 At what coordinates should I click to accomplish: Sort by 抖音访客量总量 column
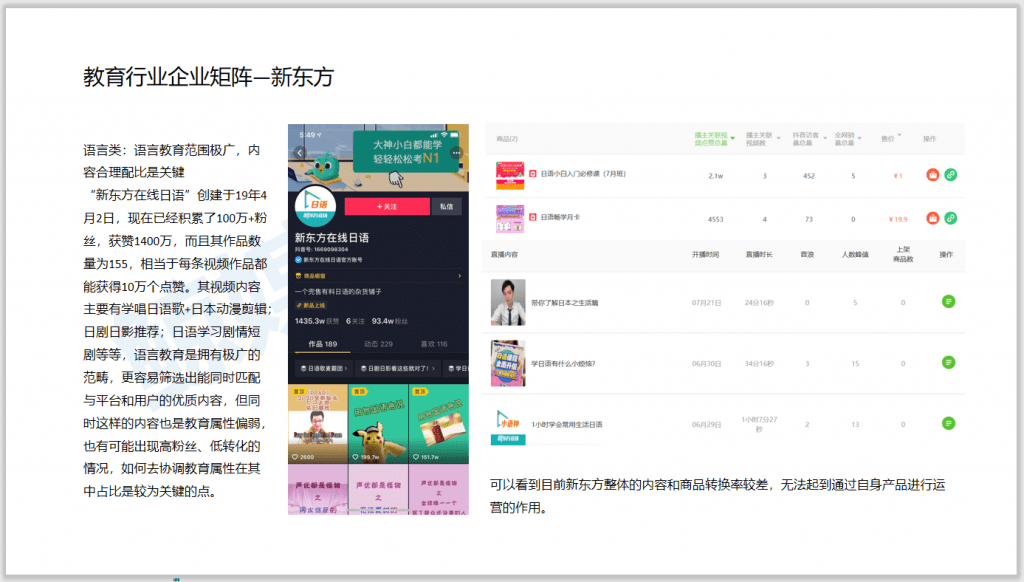click(x=808, y=138)
